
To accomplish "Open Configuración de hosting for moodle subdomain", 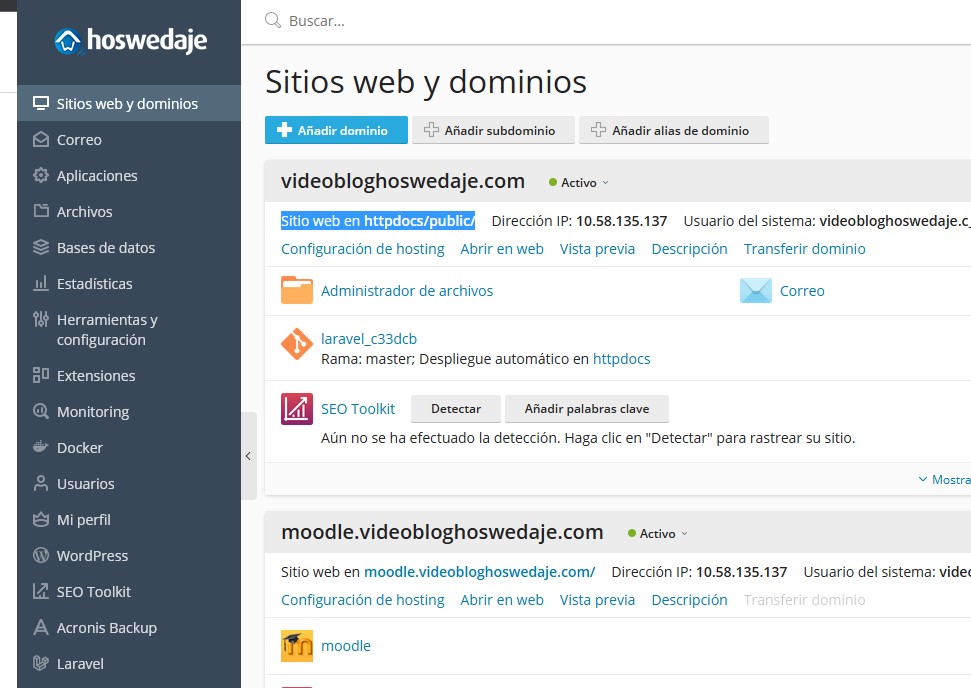I will click(363, 600).
